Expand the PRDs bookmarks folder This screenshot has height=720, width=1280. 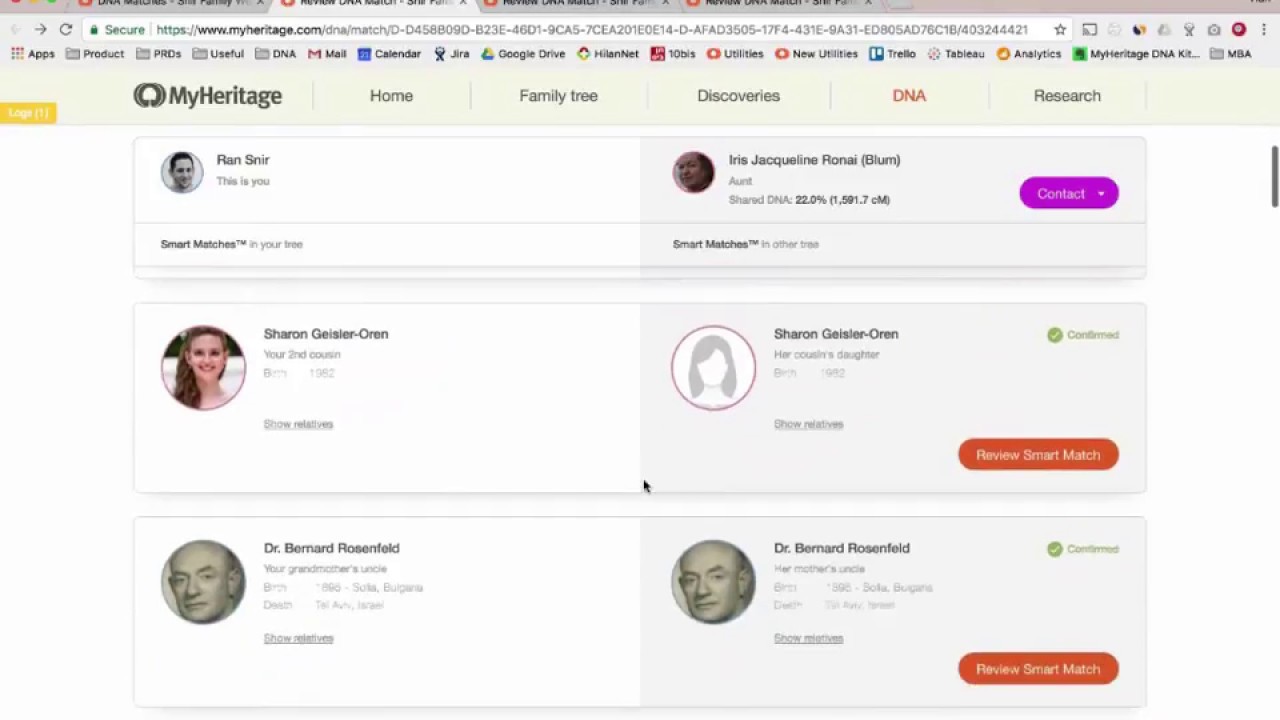[x=158, y=54]
